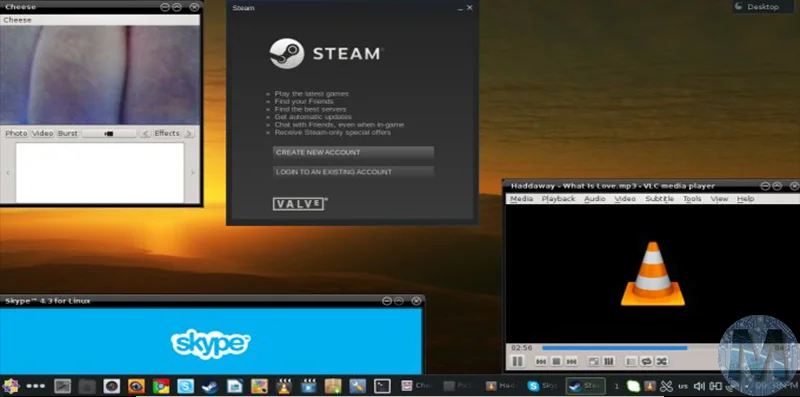Switch to the Skype window taskbar entry
The image size is (800, 397).
pos(543,386)
